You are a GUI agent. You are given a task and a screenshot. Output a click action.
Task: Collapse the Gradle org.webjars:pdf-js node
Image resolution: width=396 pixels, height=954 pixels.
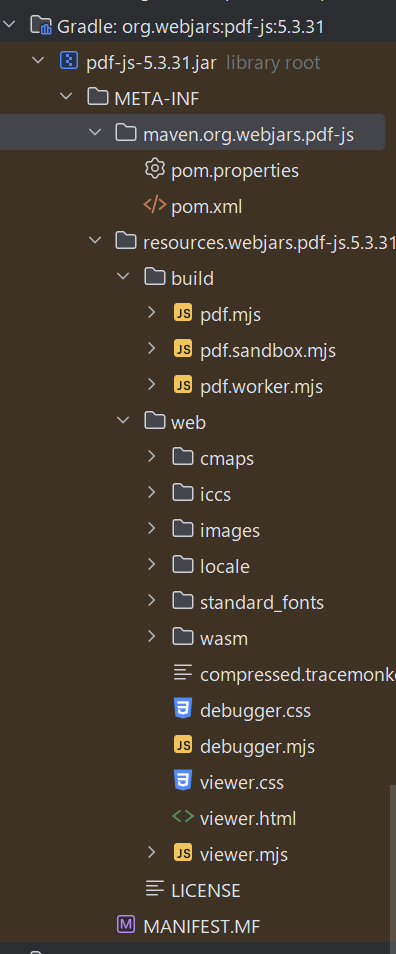point(10,25)
